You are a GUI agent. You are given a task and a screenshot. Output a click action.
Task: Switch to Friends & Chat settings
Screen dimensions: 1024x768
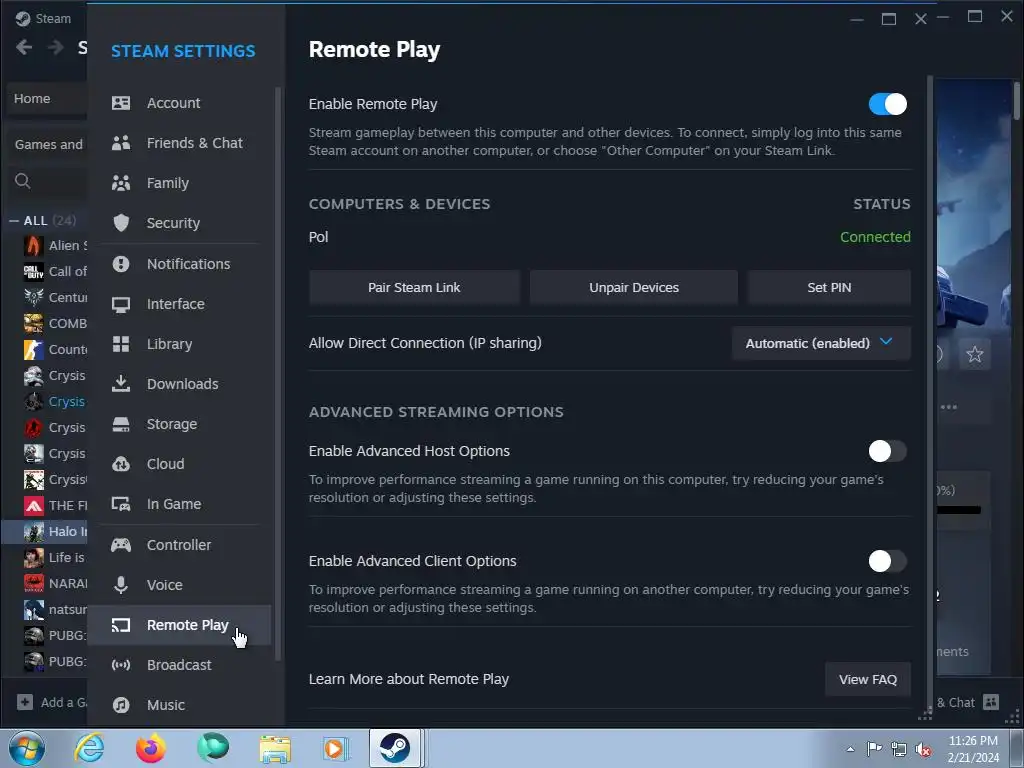(179, 143)
